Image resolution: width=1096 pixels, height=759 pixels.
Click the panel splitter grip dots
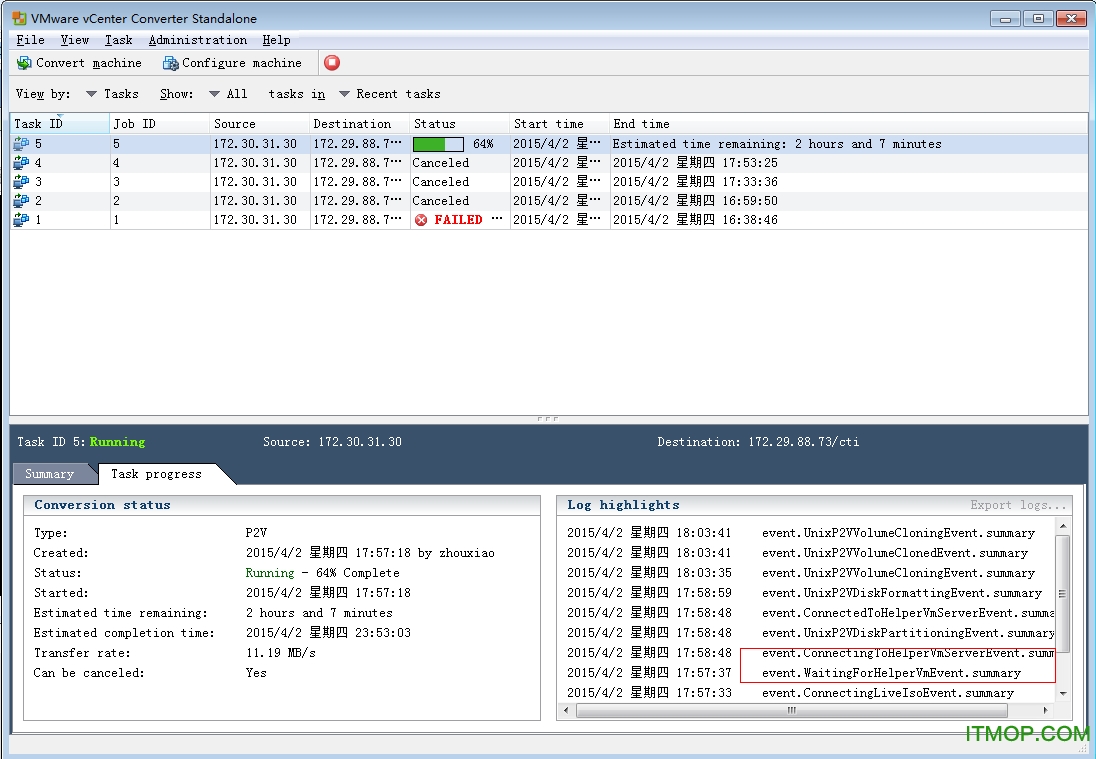point(548,419)
